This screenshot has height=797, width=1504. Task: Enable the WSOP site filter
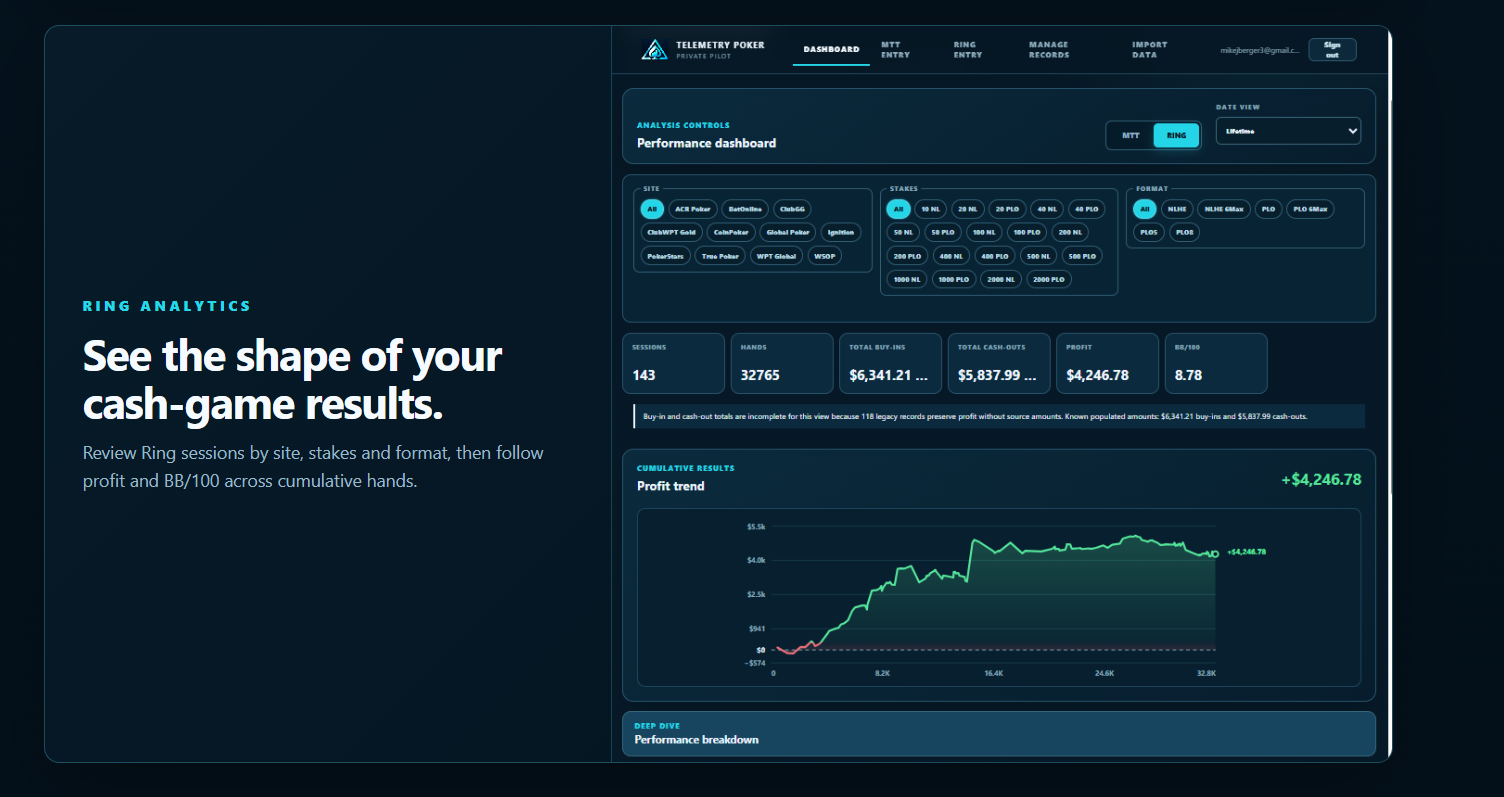click(x=825, y=256)
